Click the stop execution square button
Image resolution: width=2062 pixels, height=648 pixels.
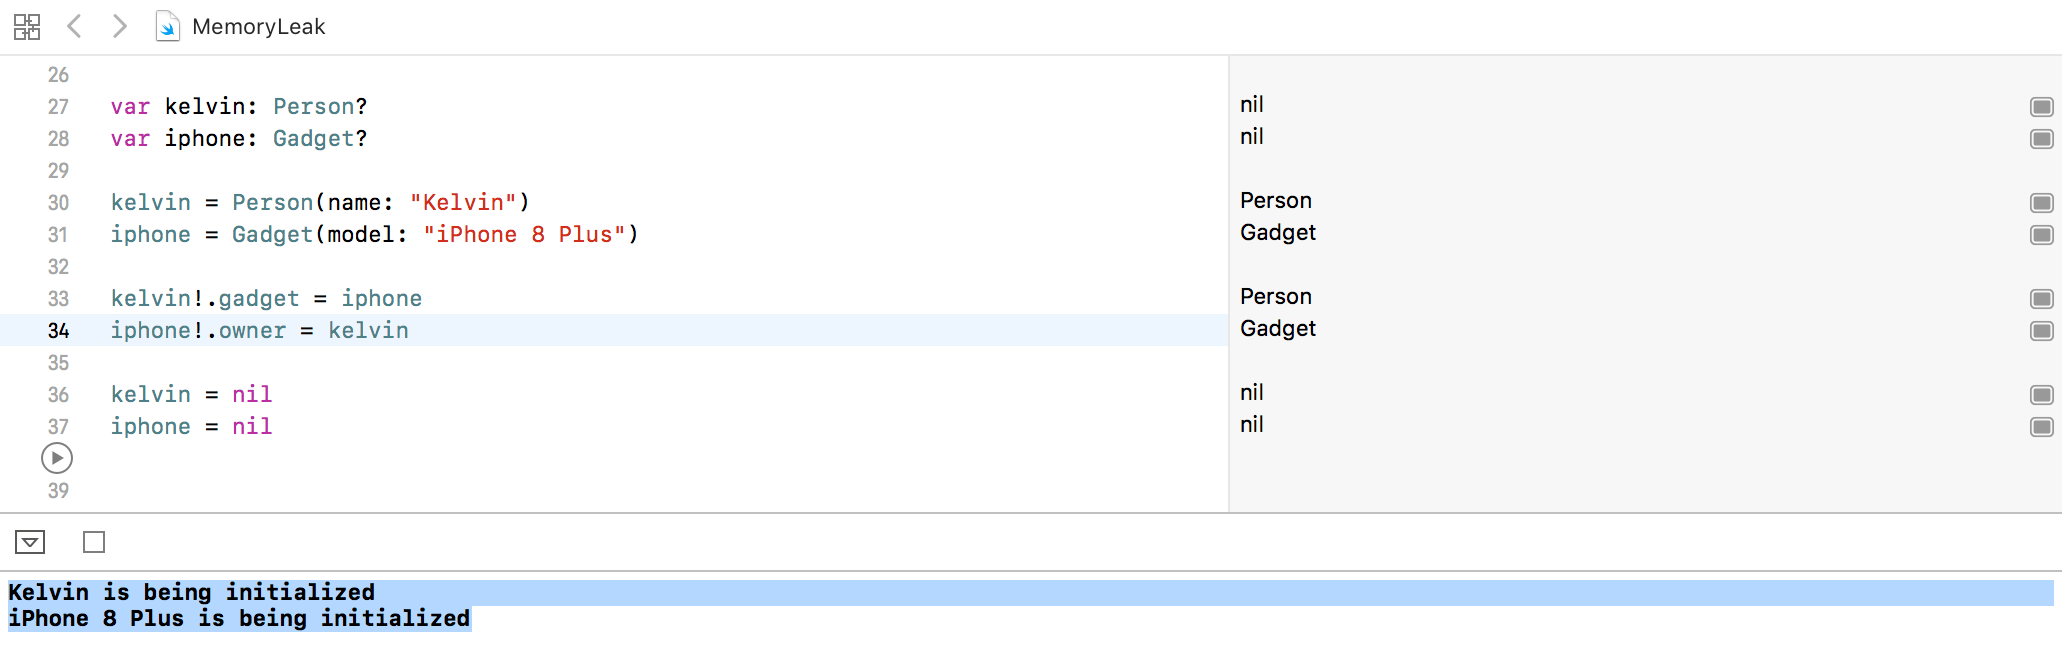(x=94, y=542)
